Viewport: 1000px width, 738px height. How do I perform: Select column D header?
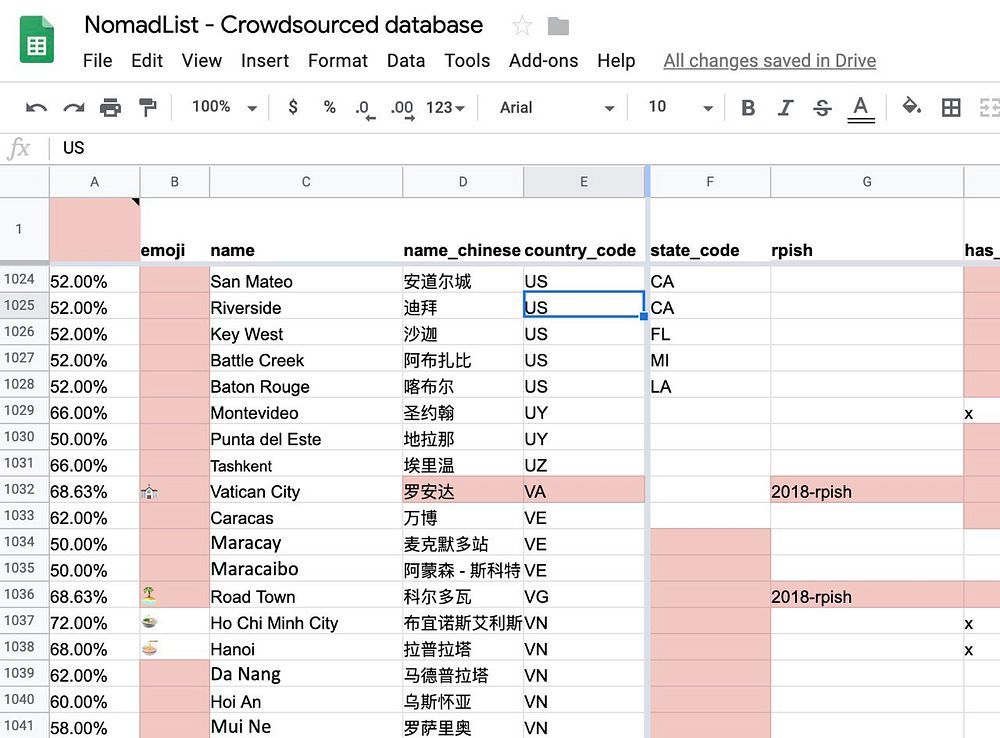pos(463,182)
